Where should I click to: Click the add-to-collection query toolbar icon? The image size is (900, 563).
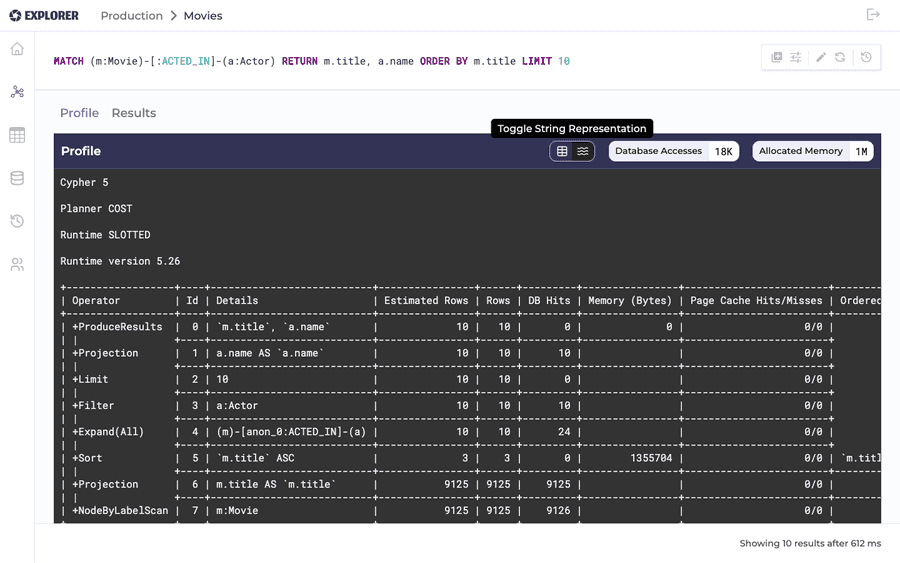pos(777,57)
